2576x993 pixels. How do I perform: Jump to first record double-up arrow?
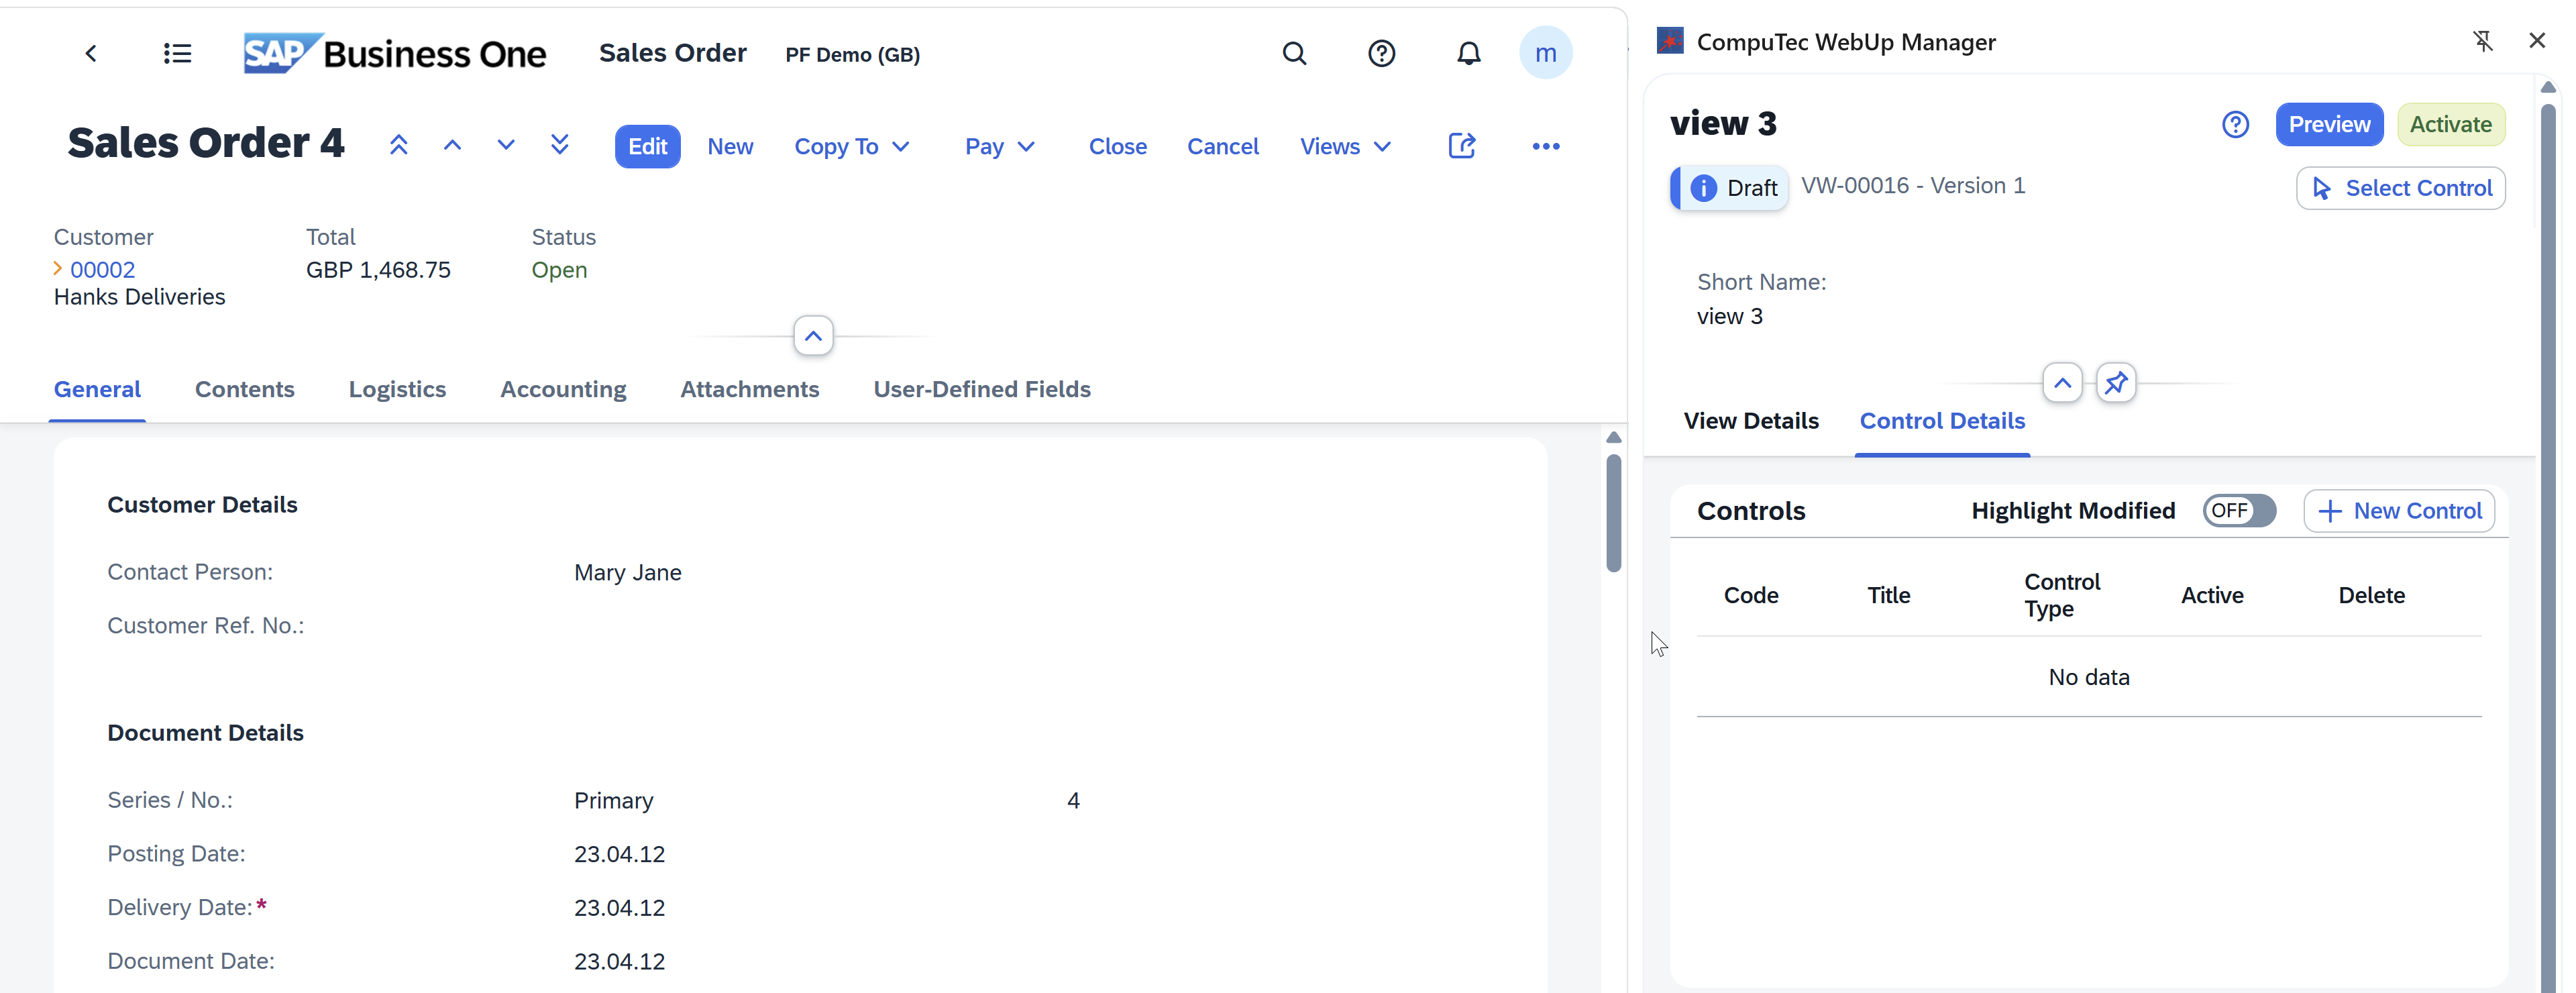[398, 146]
